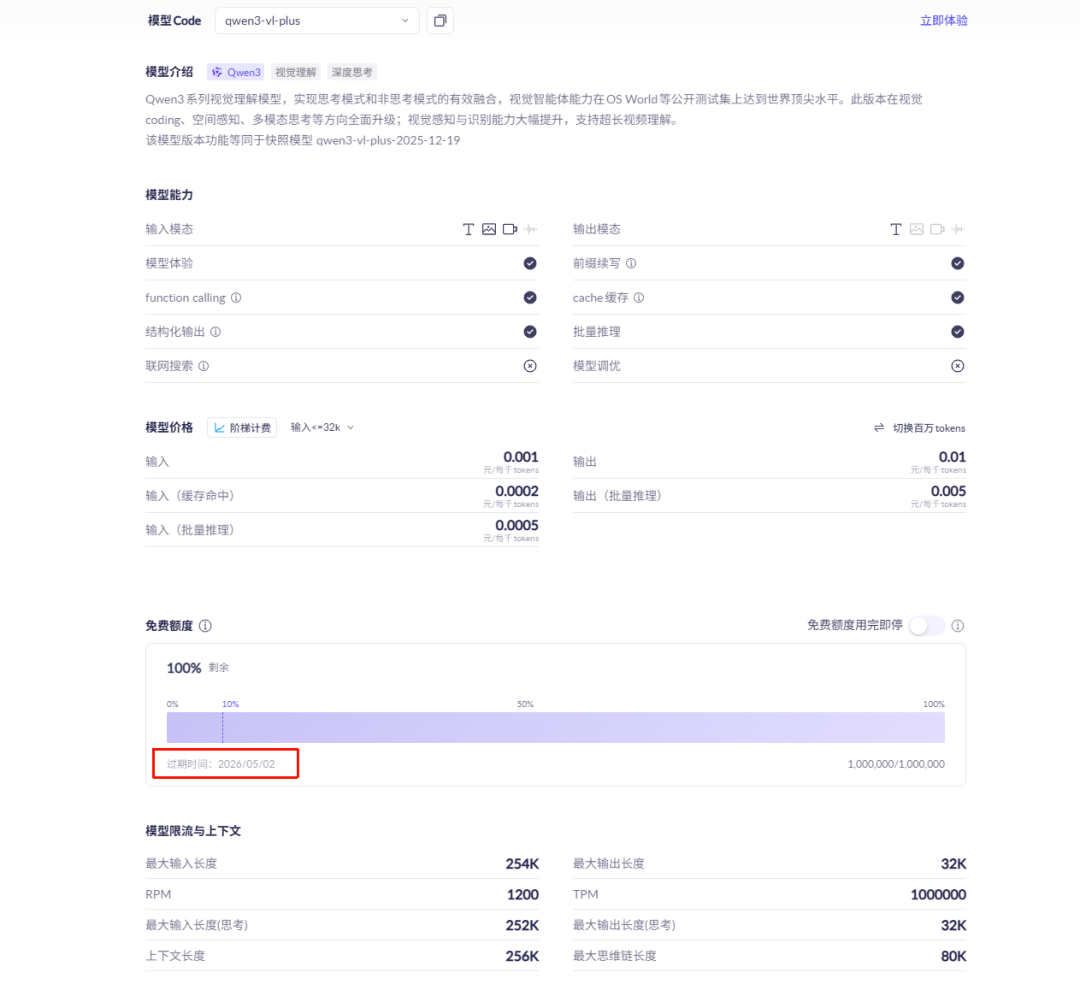Click the 批量推理 checkmark icon
The image size is (1080, 996).
point(957,332)
